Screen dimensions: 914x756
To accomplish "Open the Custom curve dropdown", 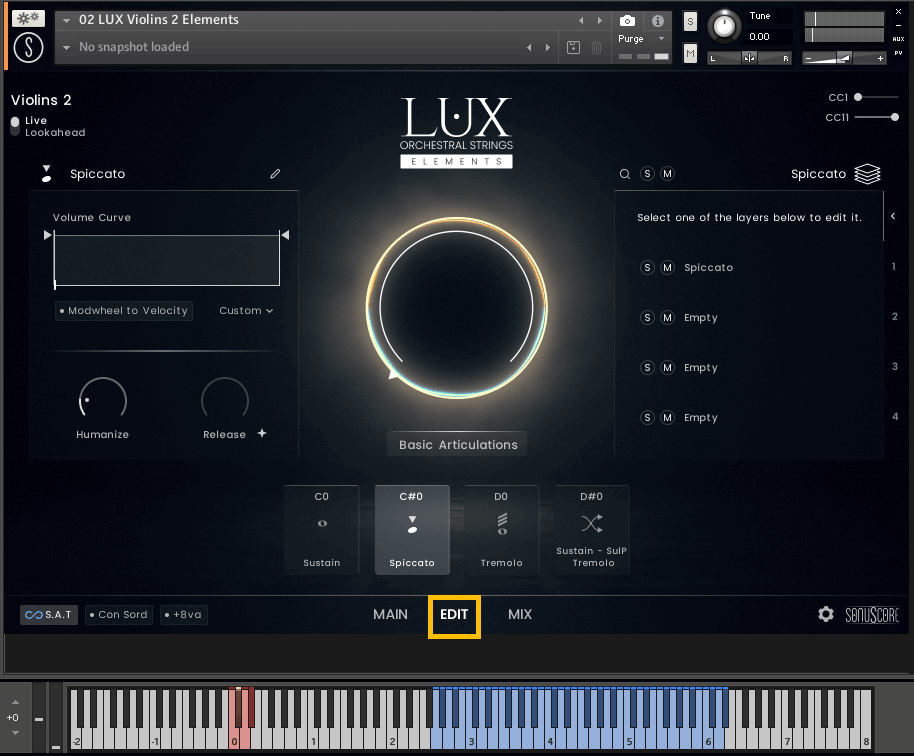I will [245, 310].
